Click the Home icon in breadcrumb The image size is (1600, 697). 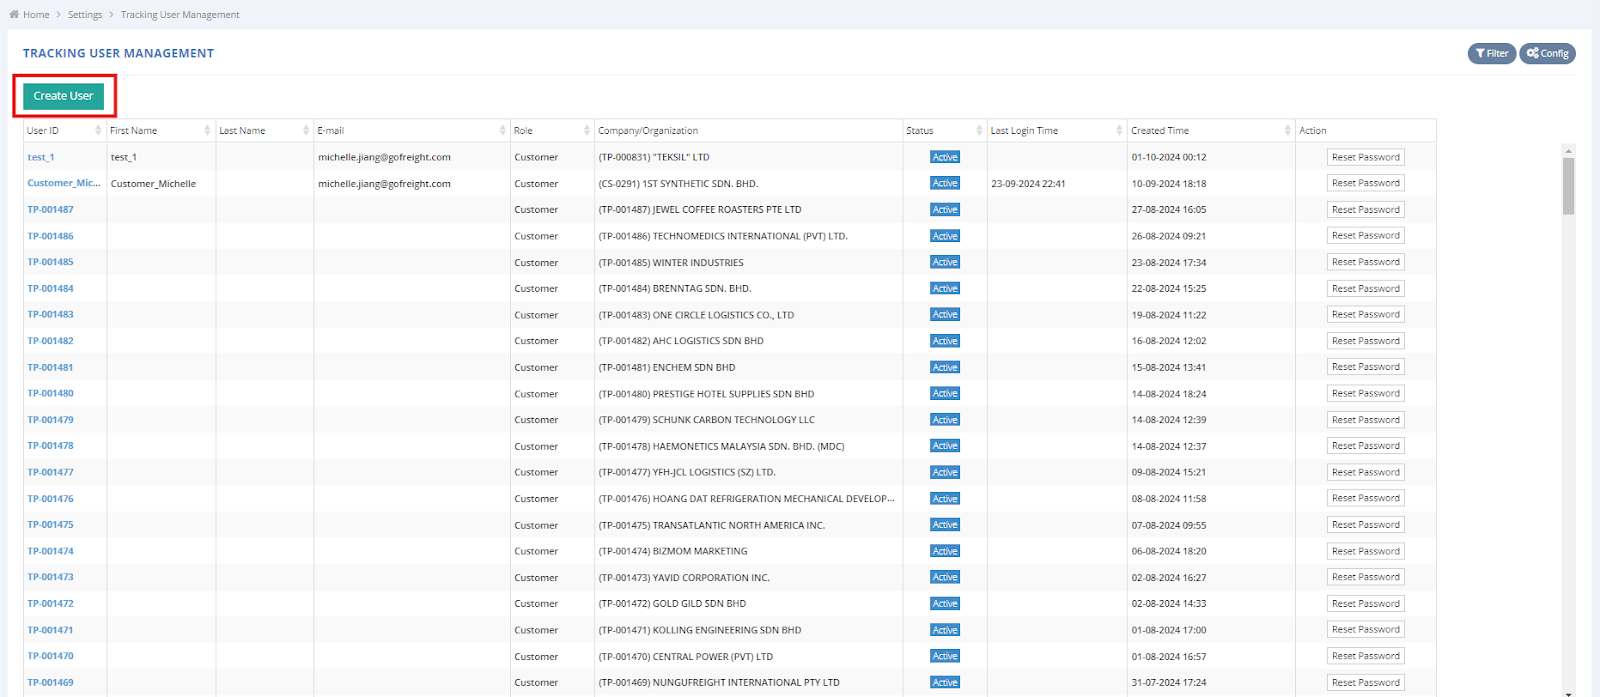pos(14,15)
